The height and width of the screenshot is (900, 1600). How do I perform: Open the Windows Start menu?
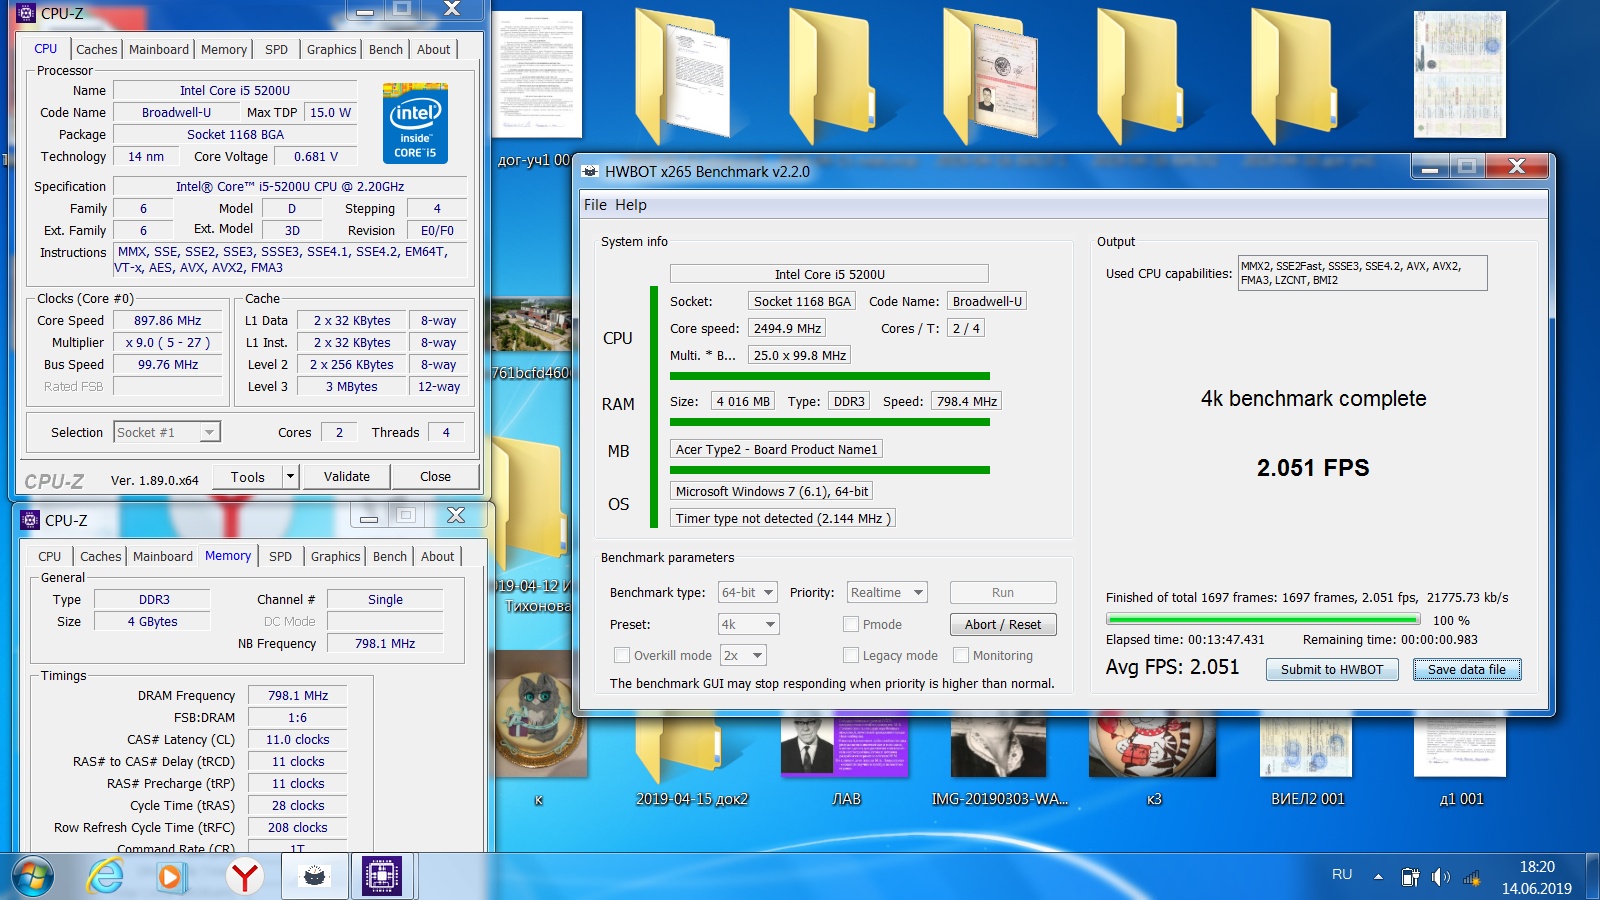(32, 877)
